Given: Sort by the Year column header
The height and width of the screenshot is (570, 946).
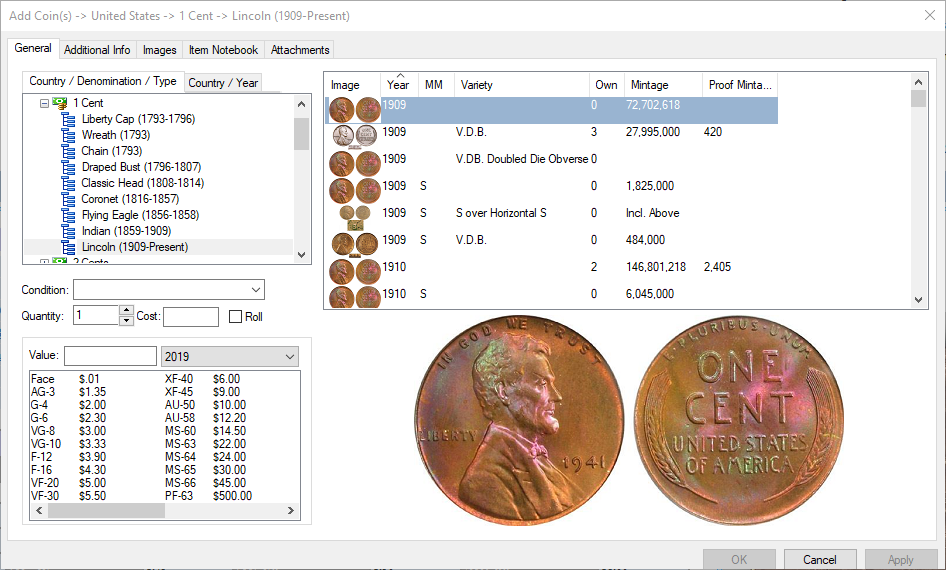Looking at the screenshot, I should [399, 85].
